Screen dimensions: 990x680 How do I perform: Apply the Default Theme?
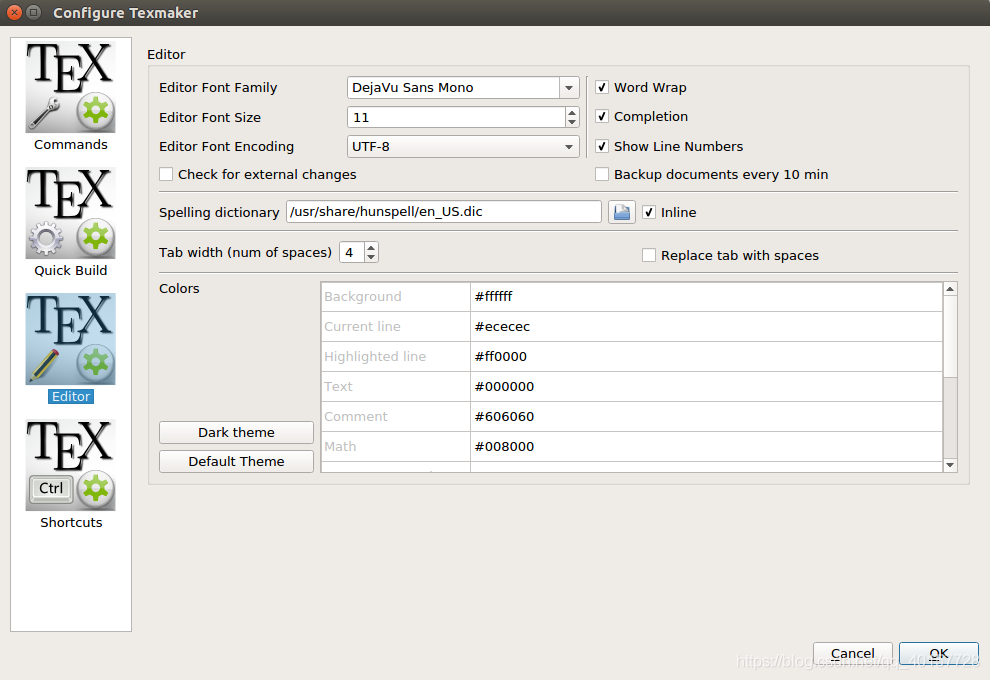click(x=236, y=462)
